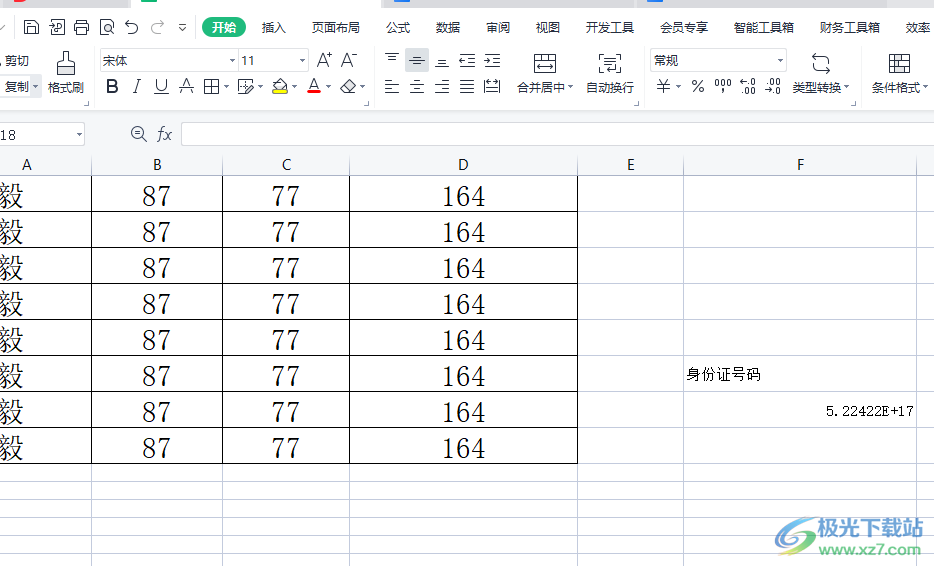Screen dimensions: 934x566
Task: Redo the last action
Action: [x=157, y=27]
